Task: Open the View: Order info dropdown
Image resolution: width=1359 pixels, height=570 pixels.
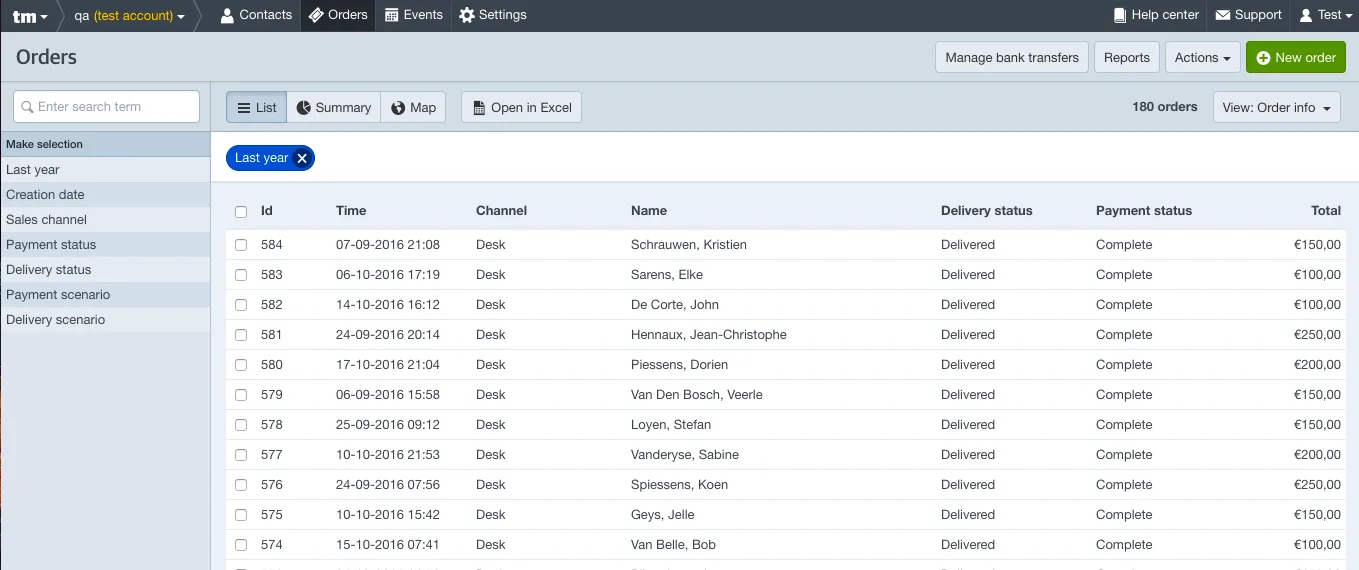Action: point(1277,107)
